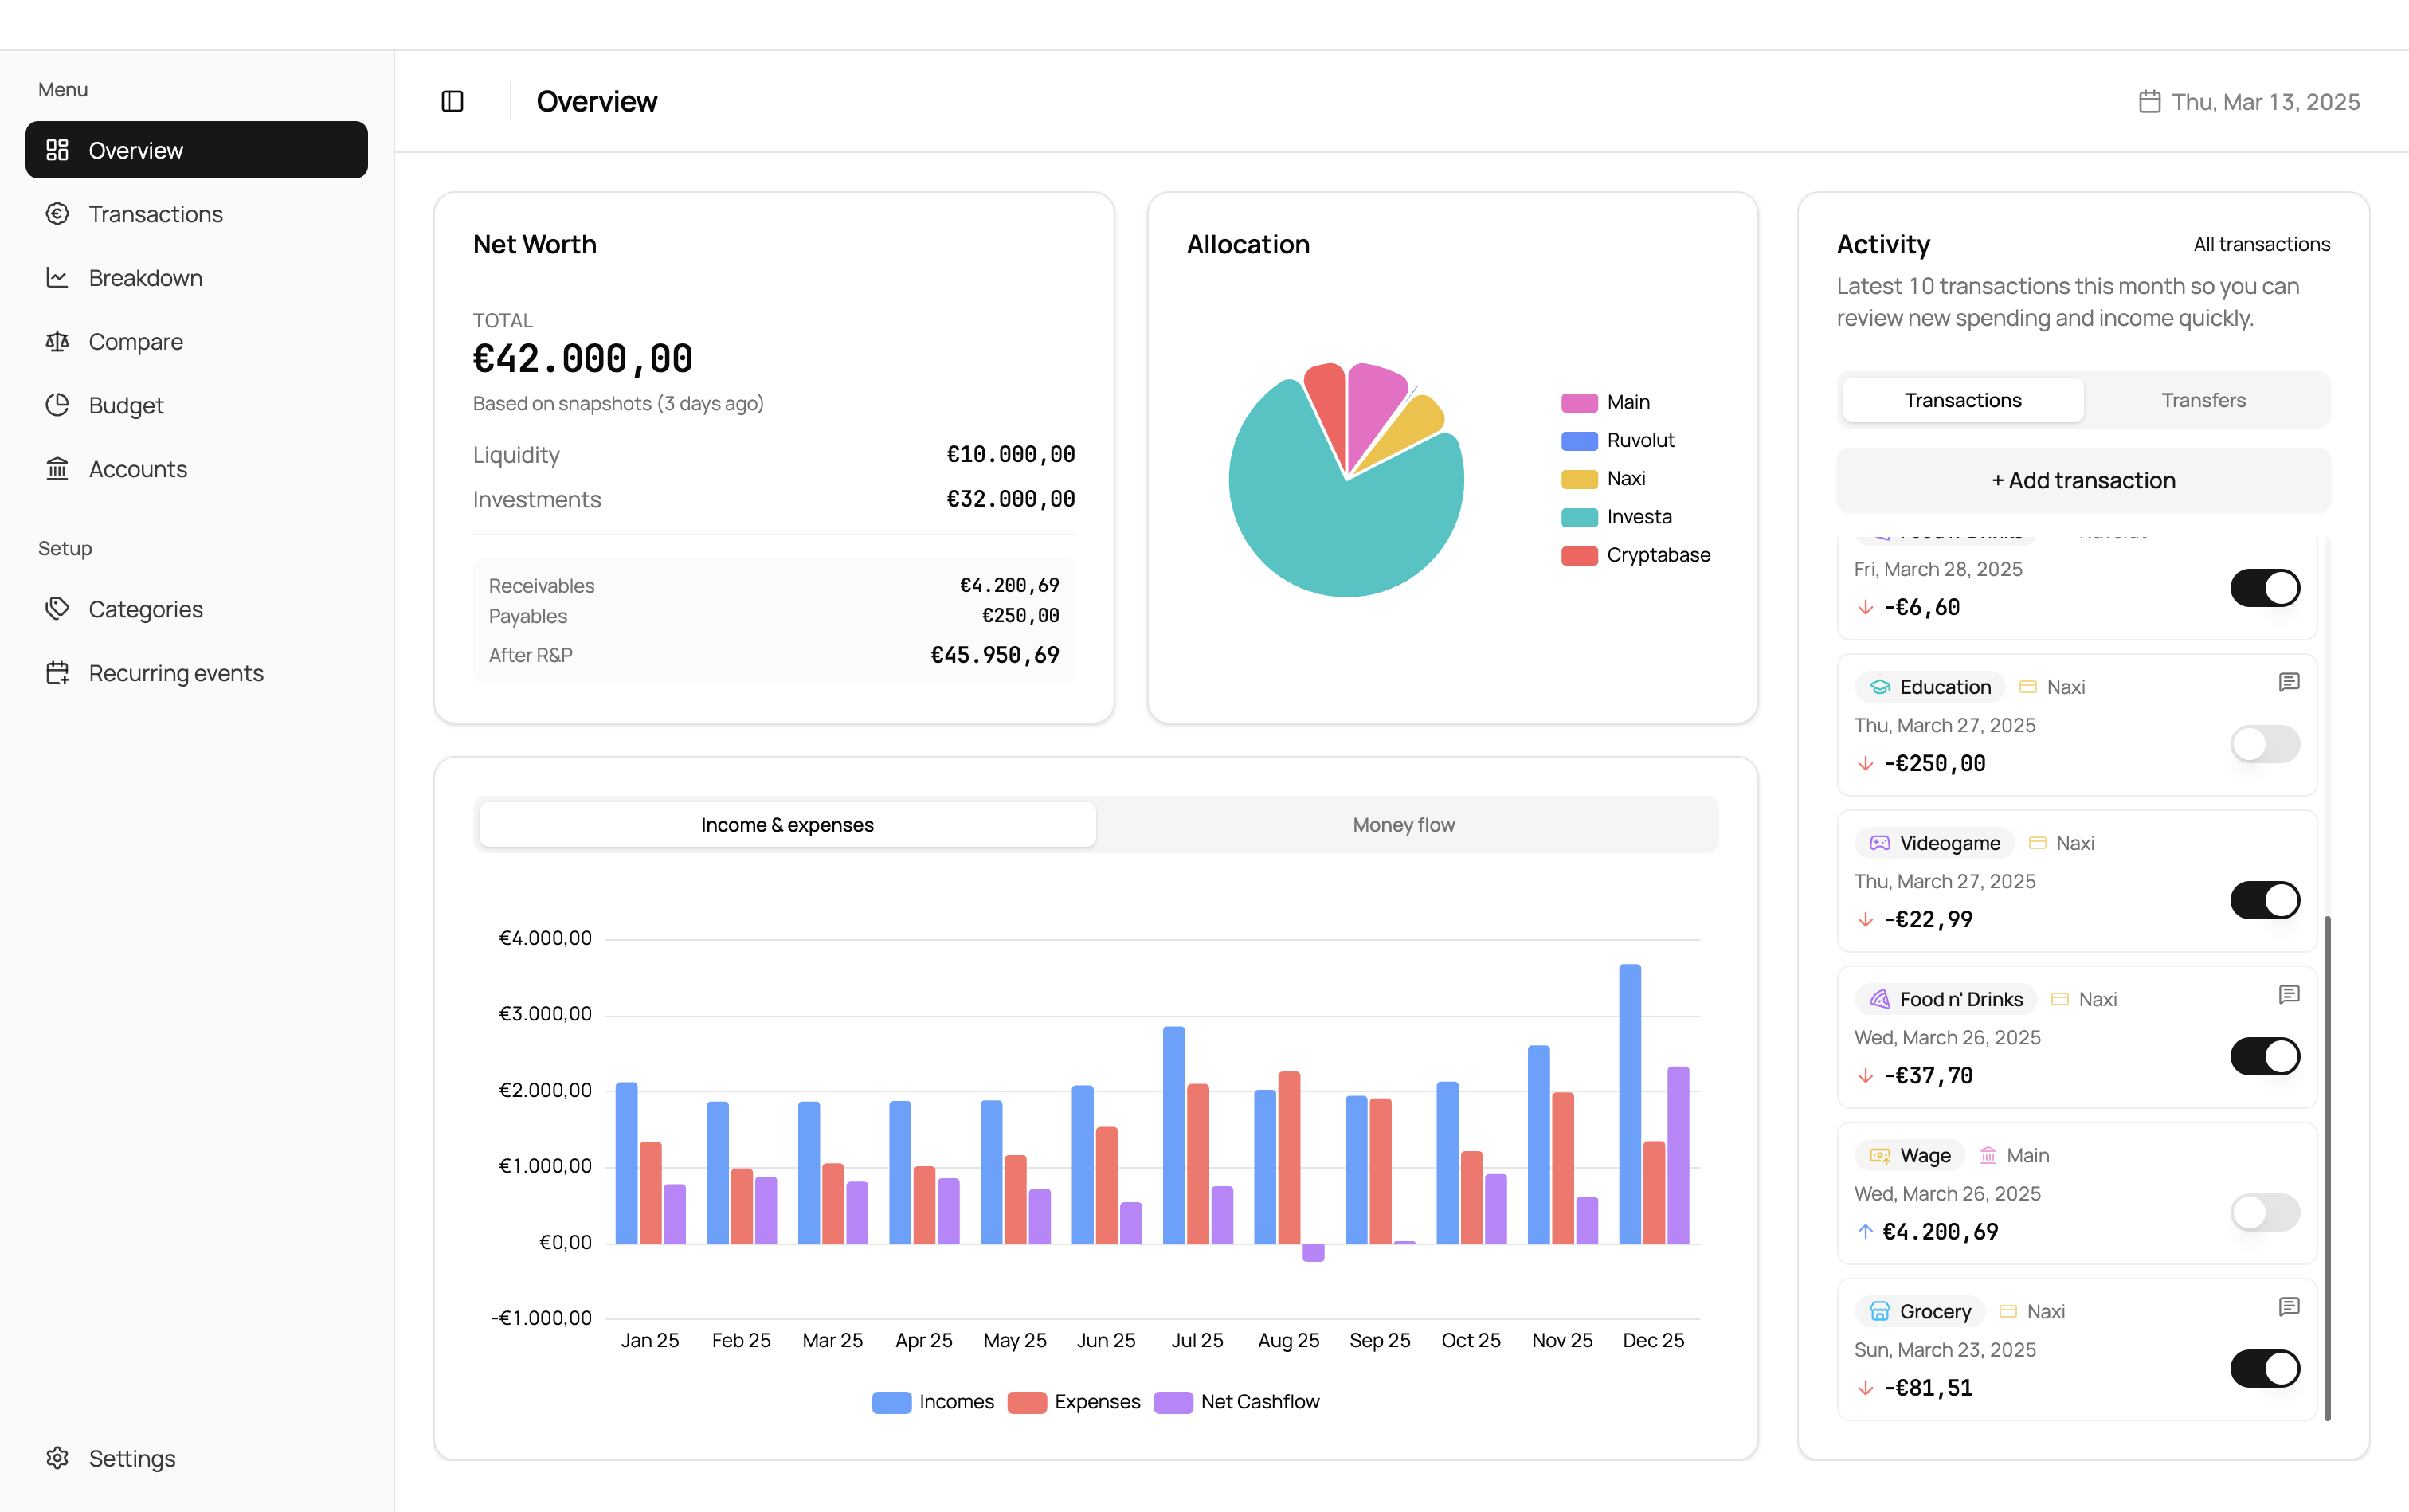Go to Recurring events in the sidebar
The image size is (2409, 1512).
tap(196, 673)
